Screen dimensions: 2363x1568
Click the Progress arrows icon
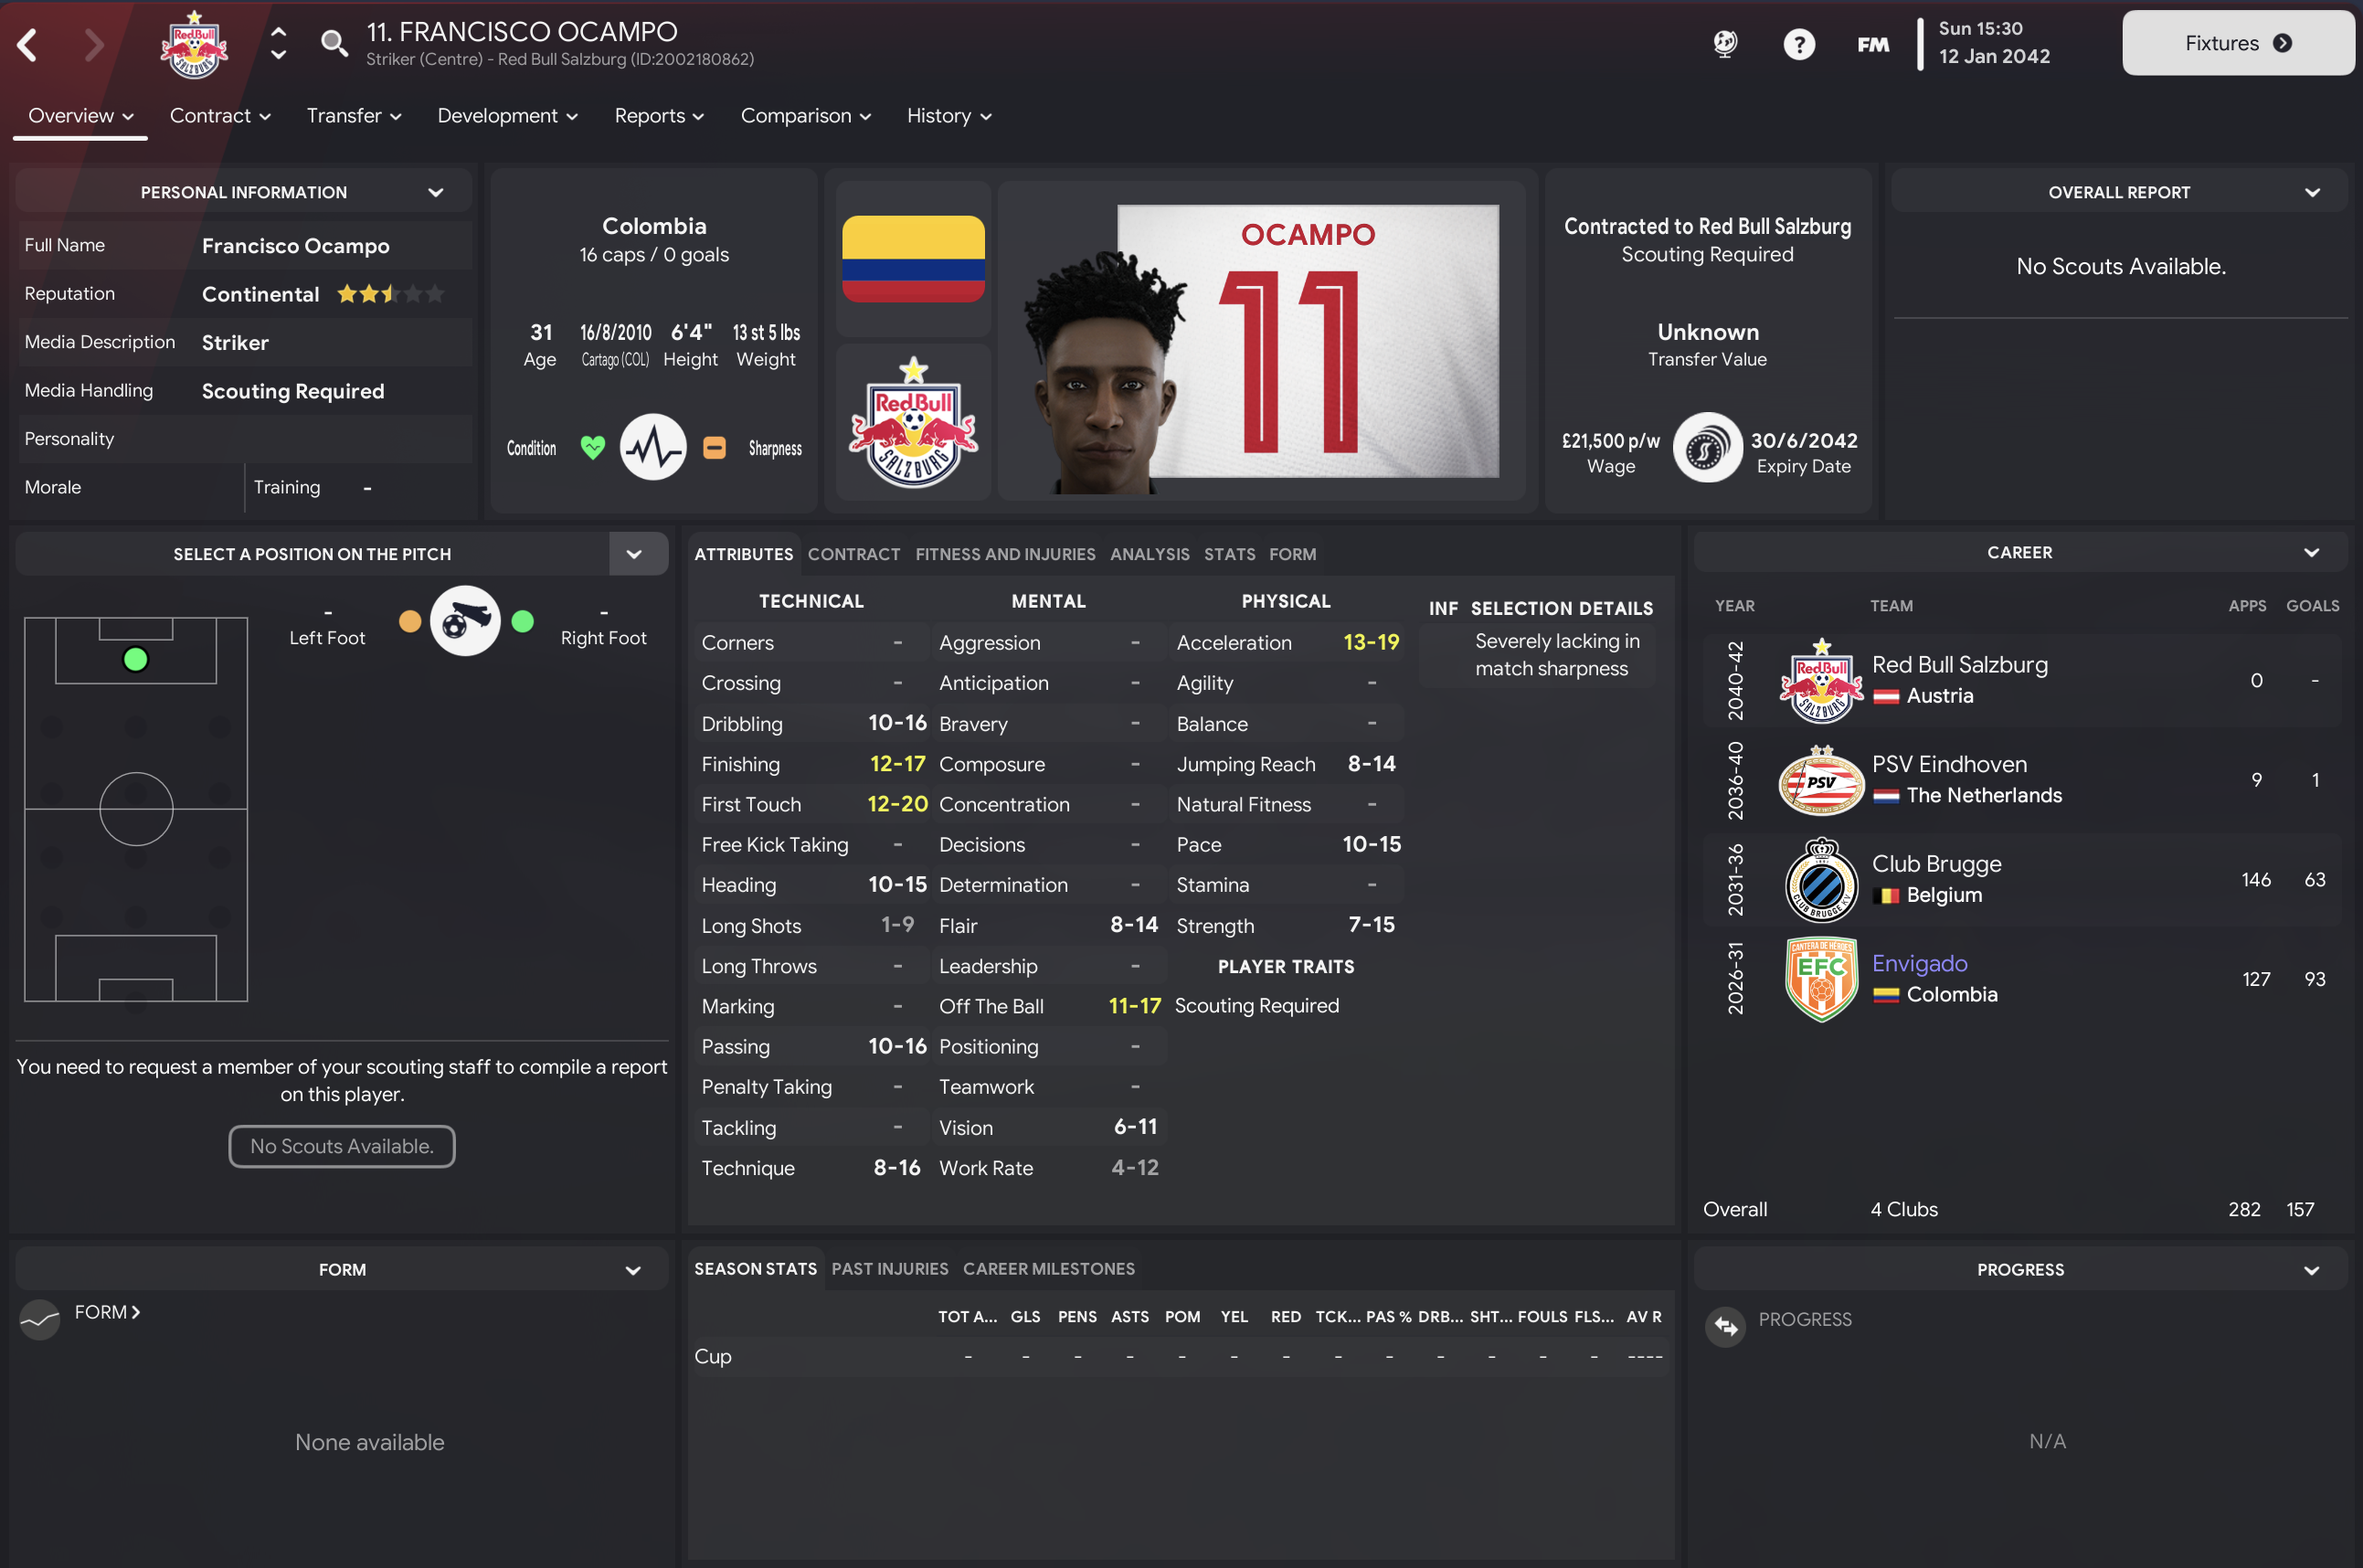(1725, 1326)
